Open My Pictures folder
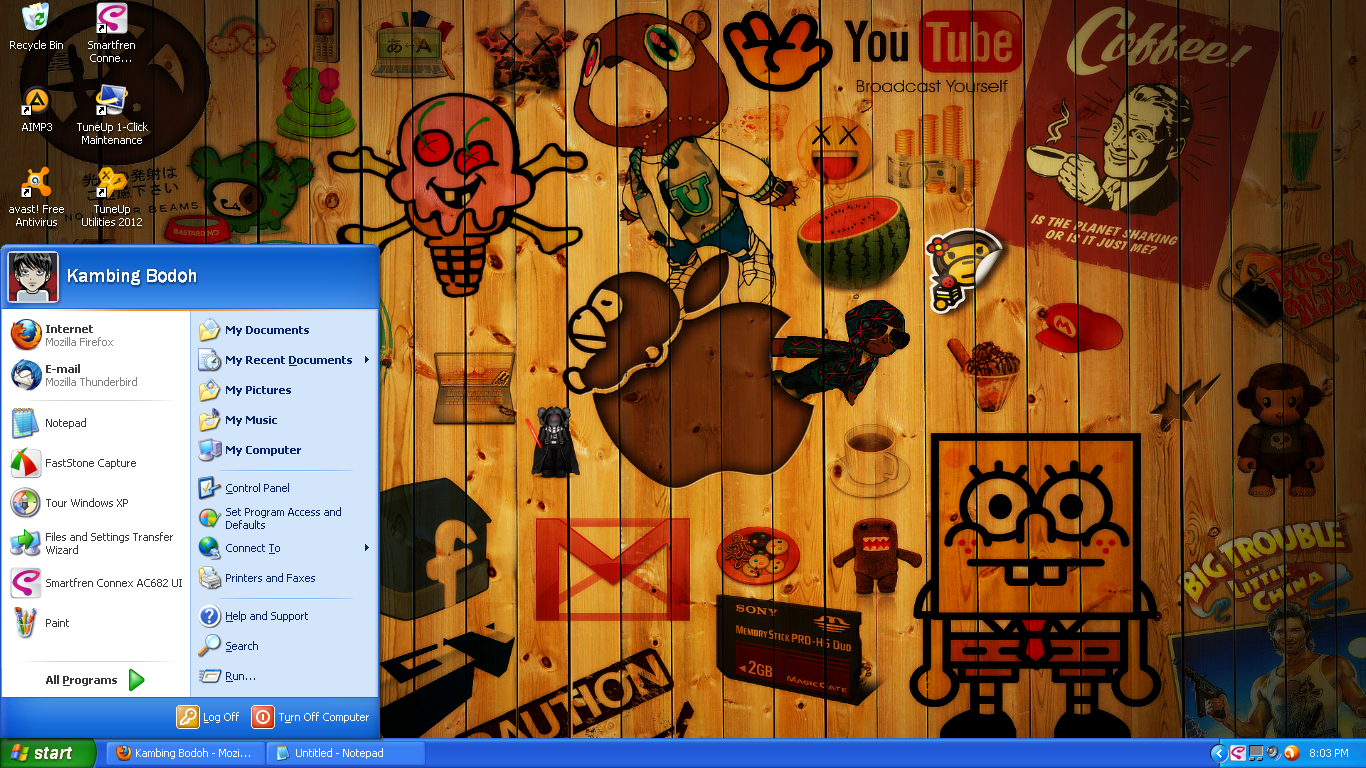This screenshot has width=1366, height=768. (x=284, y=390)
